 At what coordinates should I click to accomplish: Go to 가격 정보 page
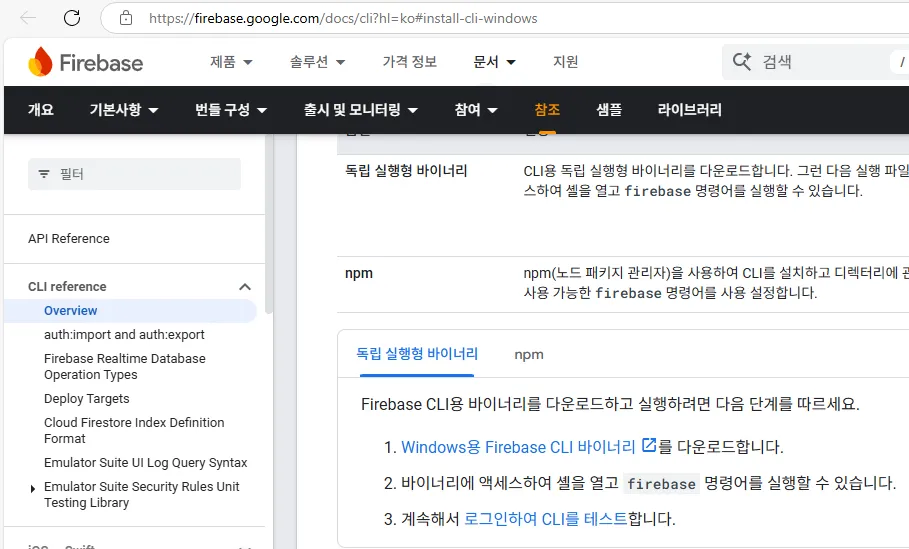409,61
